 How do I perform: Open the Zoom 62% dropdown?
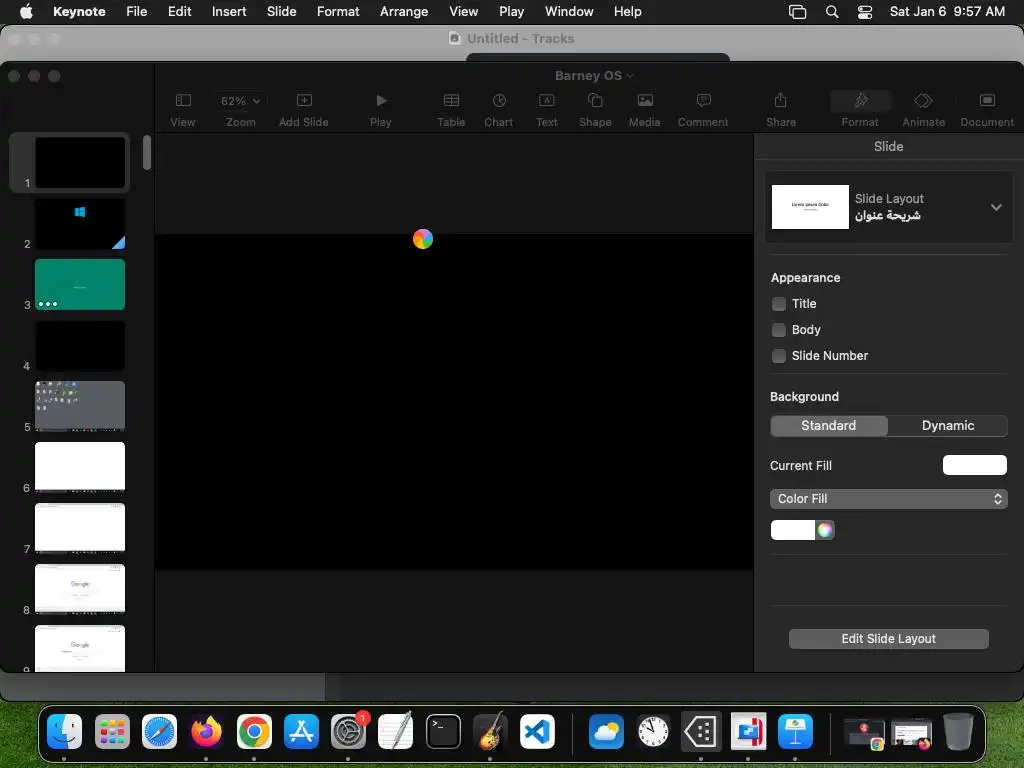[240, 101]
